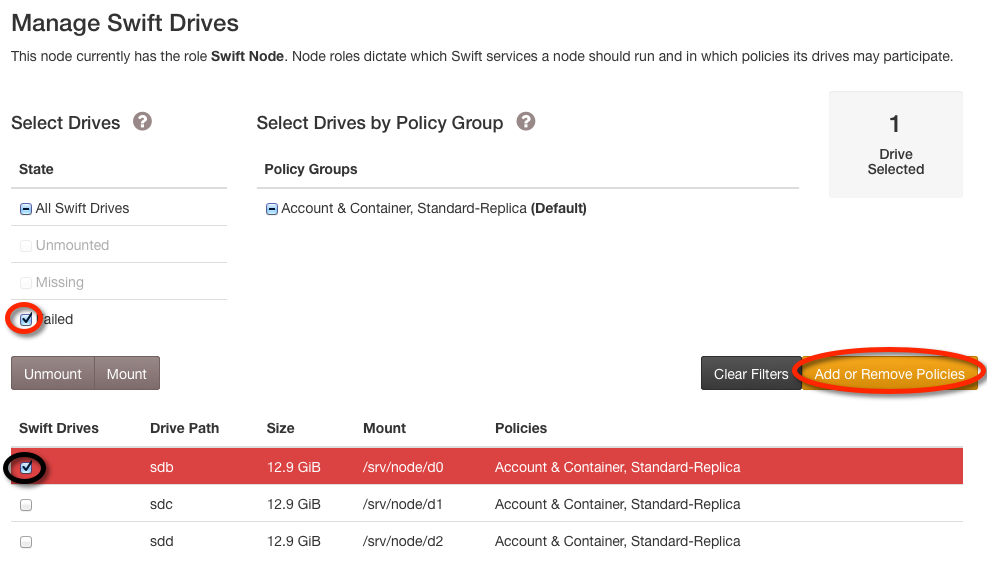This screenshot has height=562, width=987.
Task: Click mount path /srv/node/d0
Action: click(x=403, y=467)
